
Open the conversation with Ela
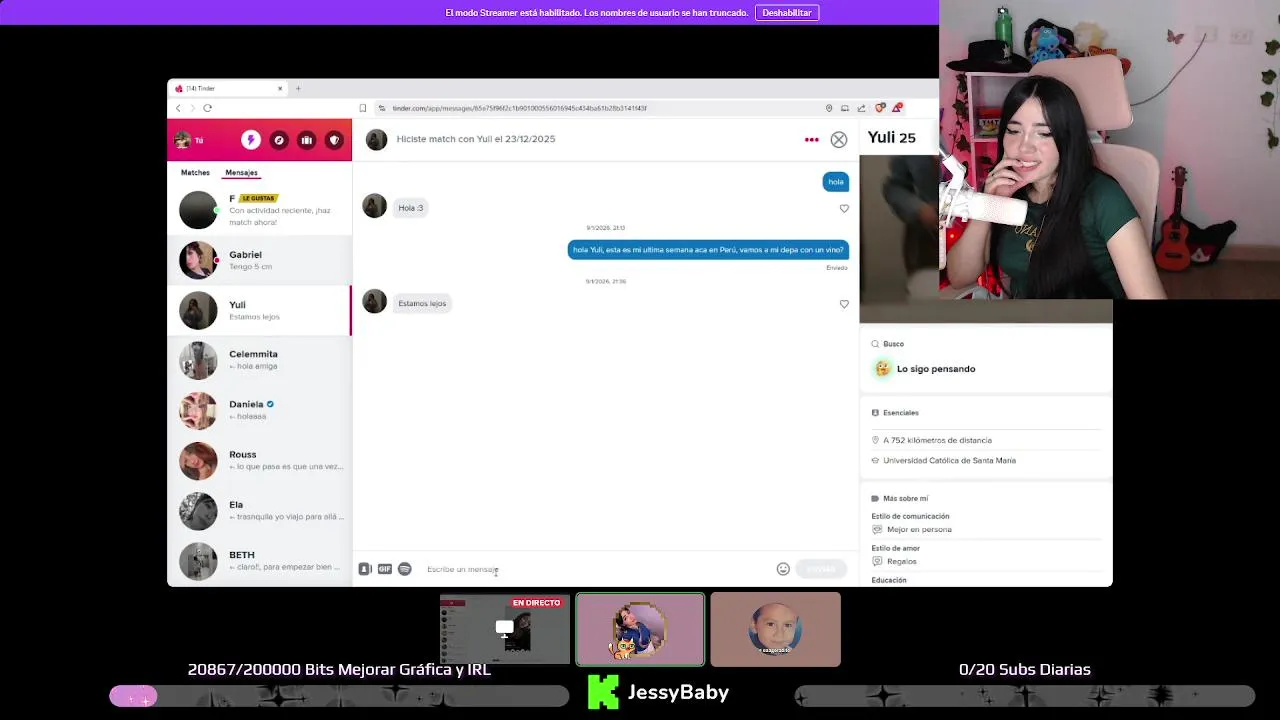coord(260,510)
